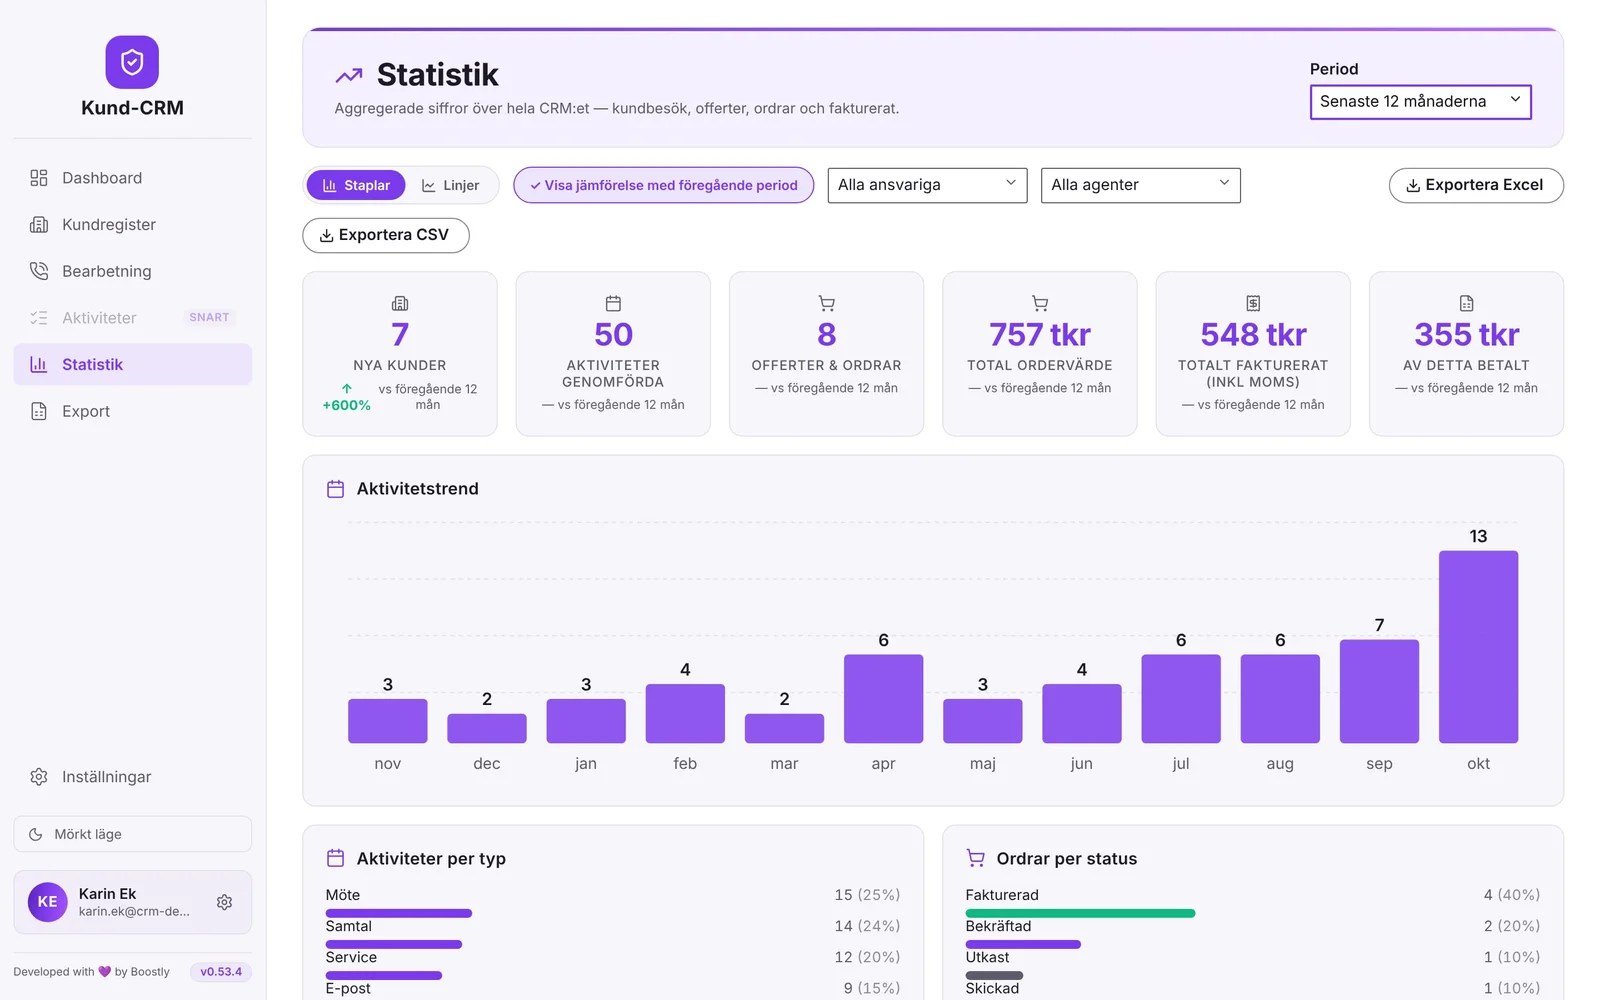Toggle Mörkt läge dark mode

click(132, 834)
